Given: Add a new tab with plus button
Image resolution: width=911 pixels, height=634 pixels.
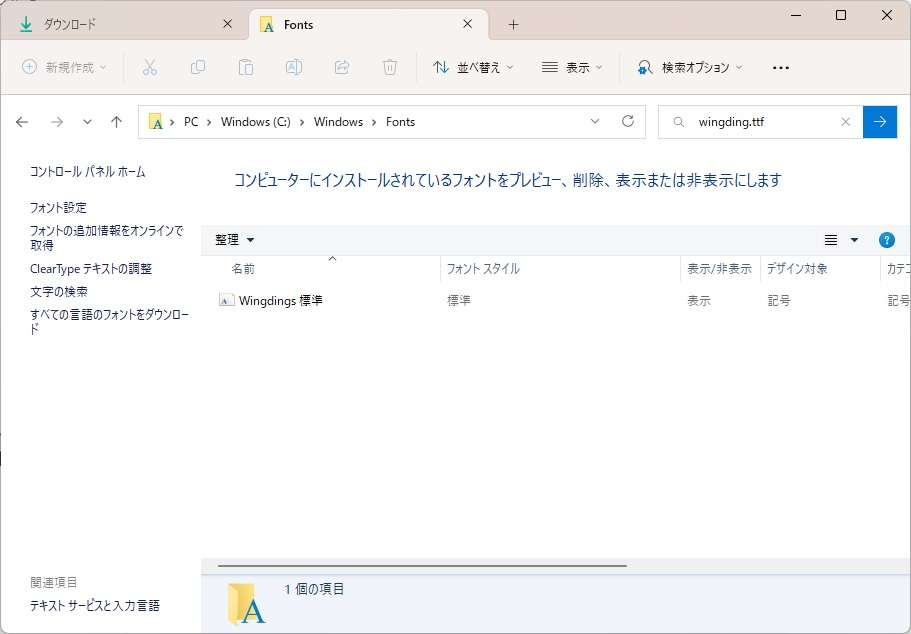Looking at the screenshot, I should click(x=513, y=24).
